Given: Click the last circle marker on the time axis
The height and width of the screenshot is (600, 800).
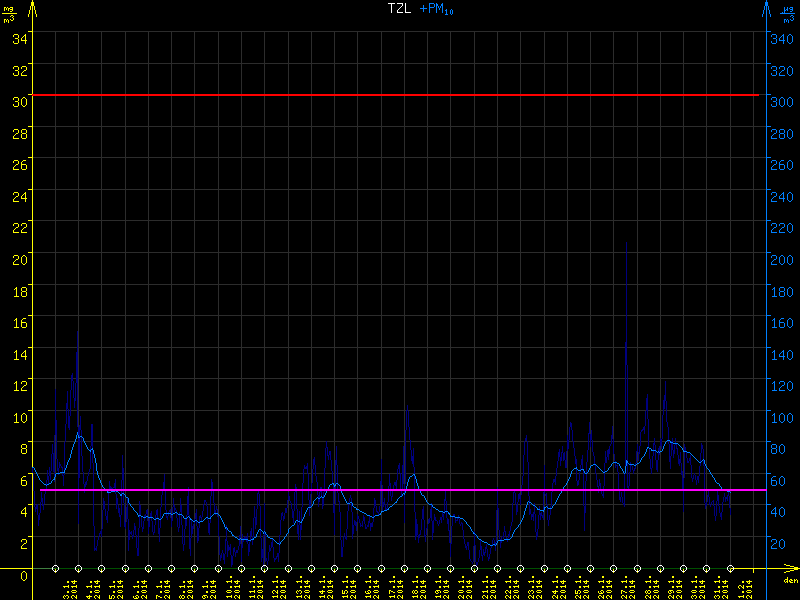Looking at the screenshot, I should pos(729,568).
